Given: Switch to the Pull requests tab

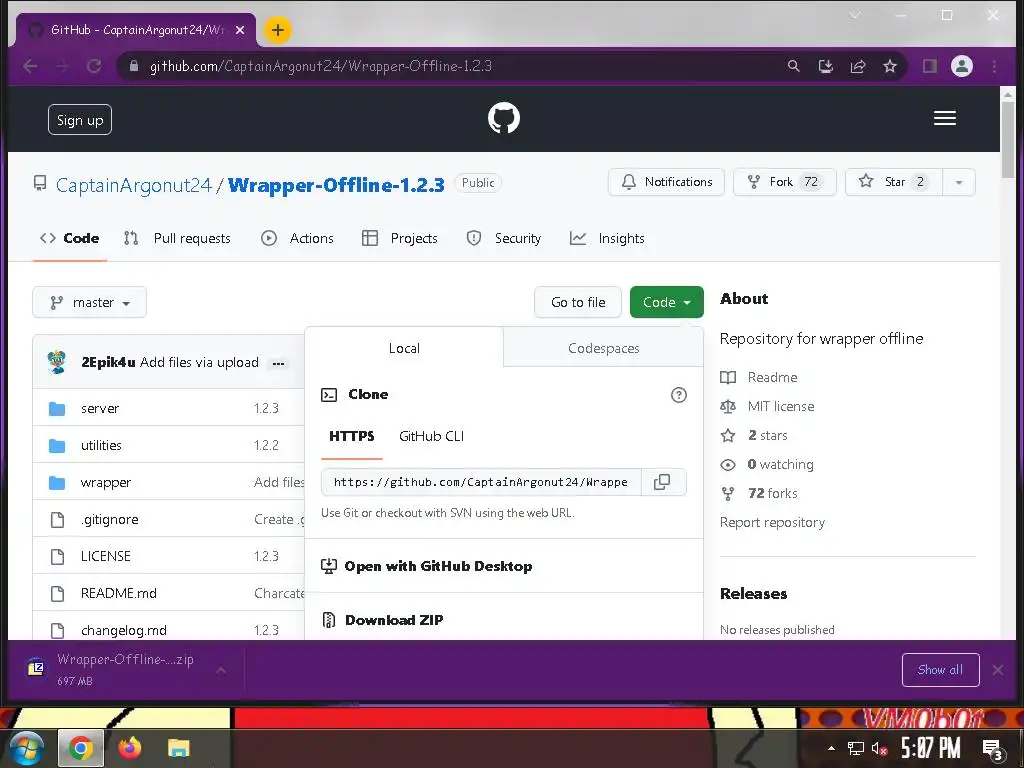Looking at the screenshot, I should click(x=177, y=238).
